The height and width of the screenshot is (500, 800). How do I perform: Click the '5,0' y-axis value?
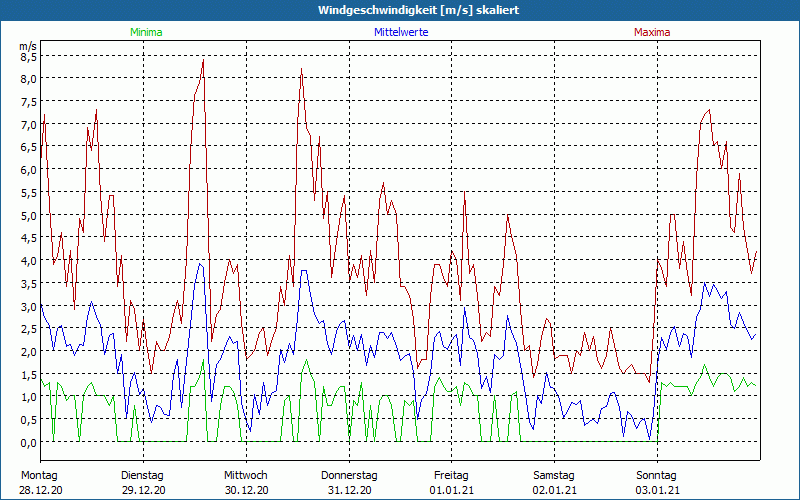coord(29,215)
